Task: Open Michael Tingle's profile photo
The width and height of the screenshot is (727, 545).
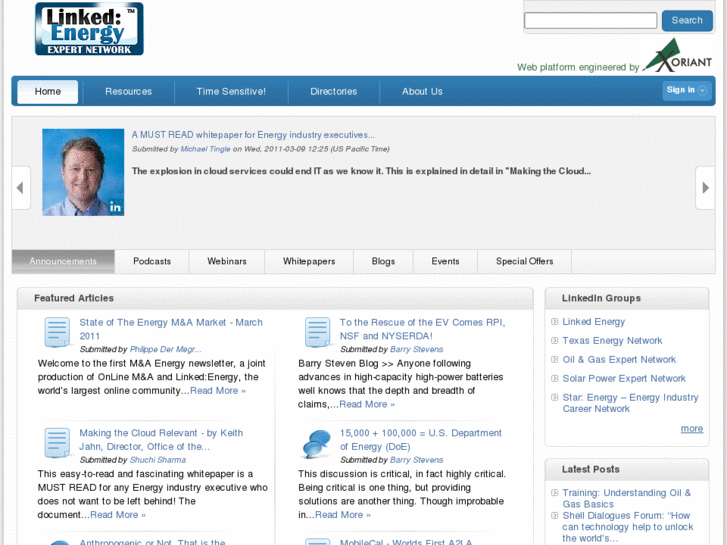Action: coord(83,172)
